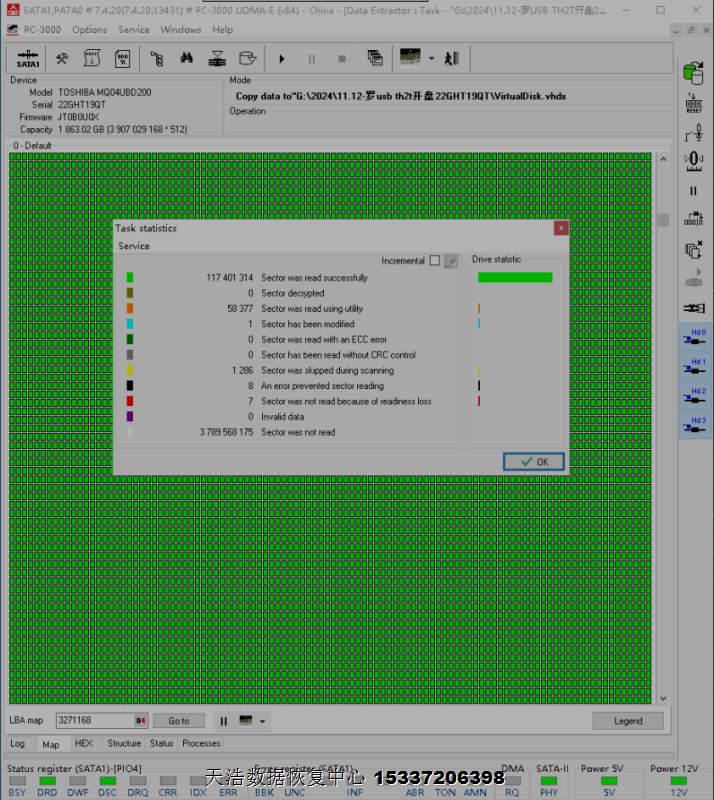Enable the Incremental checkbox
Viewport: 714px width, 800px height.
click(x=434, y=261)
